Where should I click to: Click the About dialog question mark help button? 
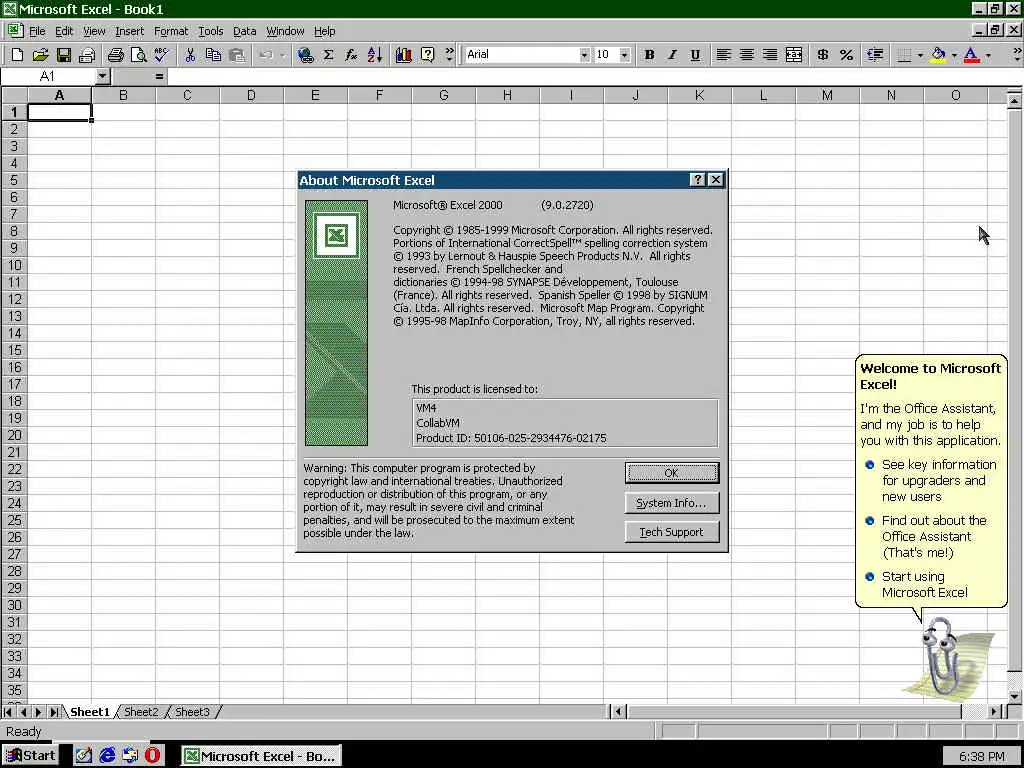pos(697,180)
